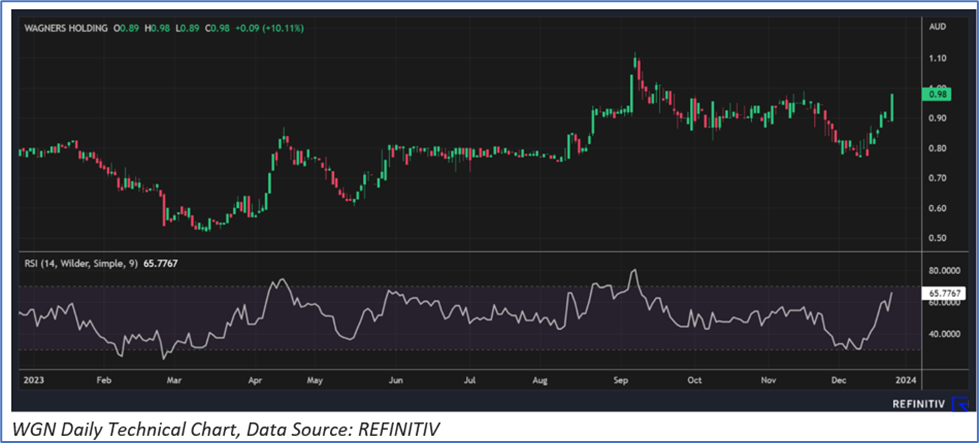Click the 65.7767 RSI value tag
This screenshot has width=979, height=443.
[945, 293]
